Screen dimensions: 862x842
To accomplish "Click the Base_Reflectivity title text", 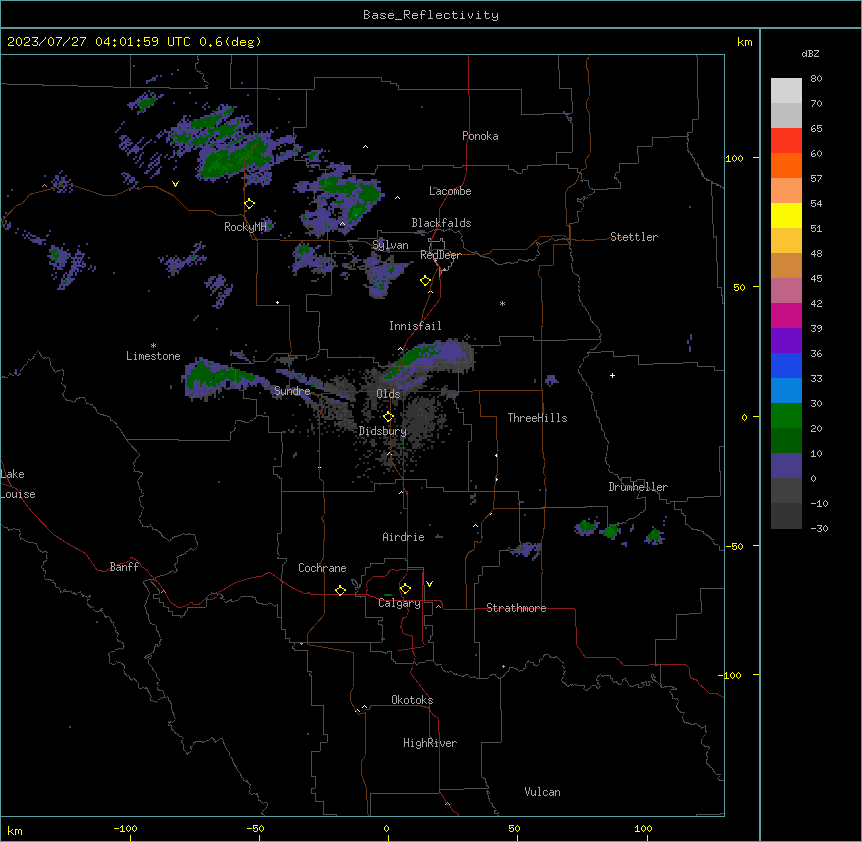I will point(431,15).
